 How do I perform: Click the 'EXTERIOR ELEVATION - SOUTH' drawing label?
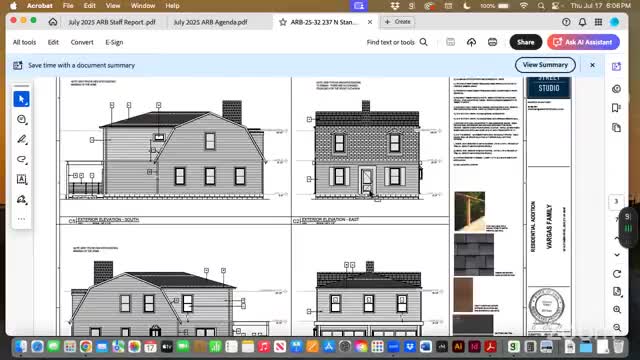click(108, 220)
